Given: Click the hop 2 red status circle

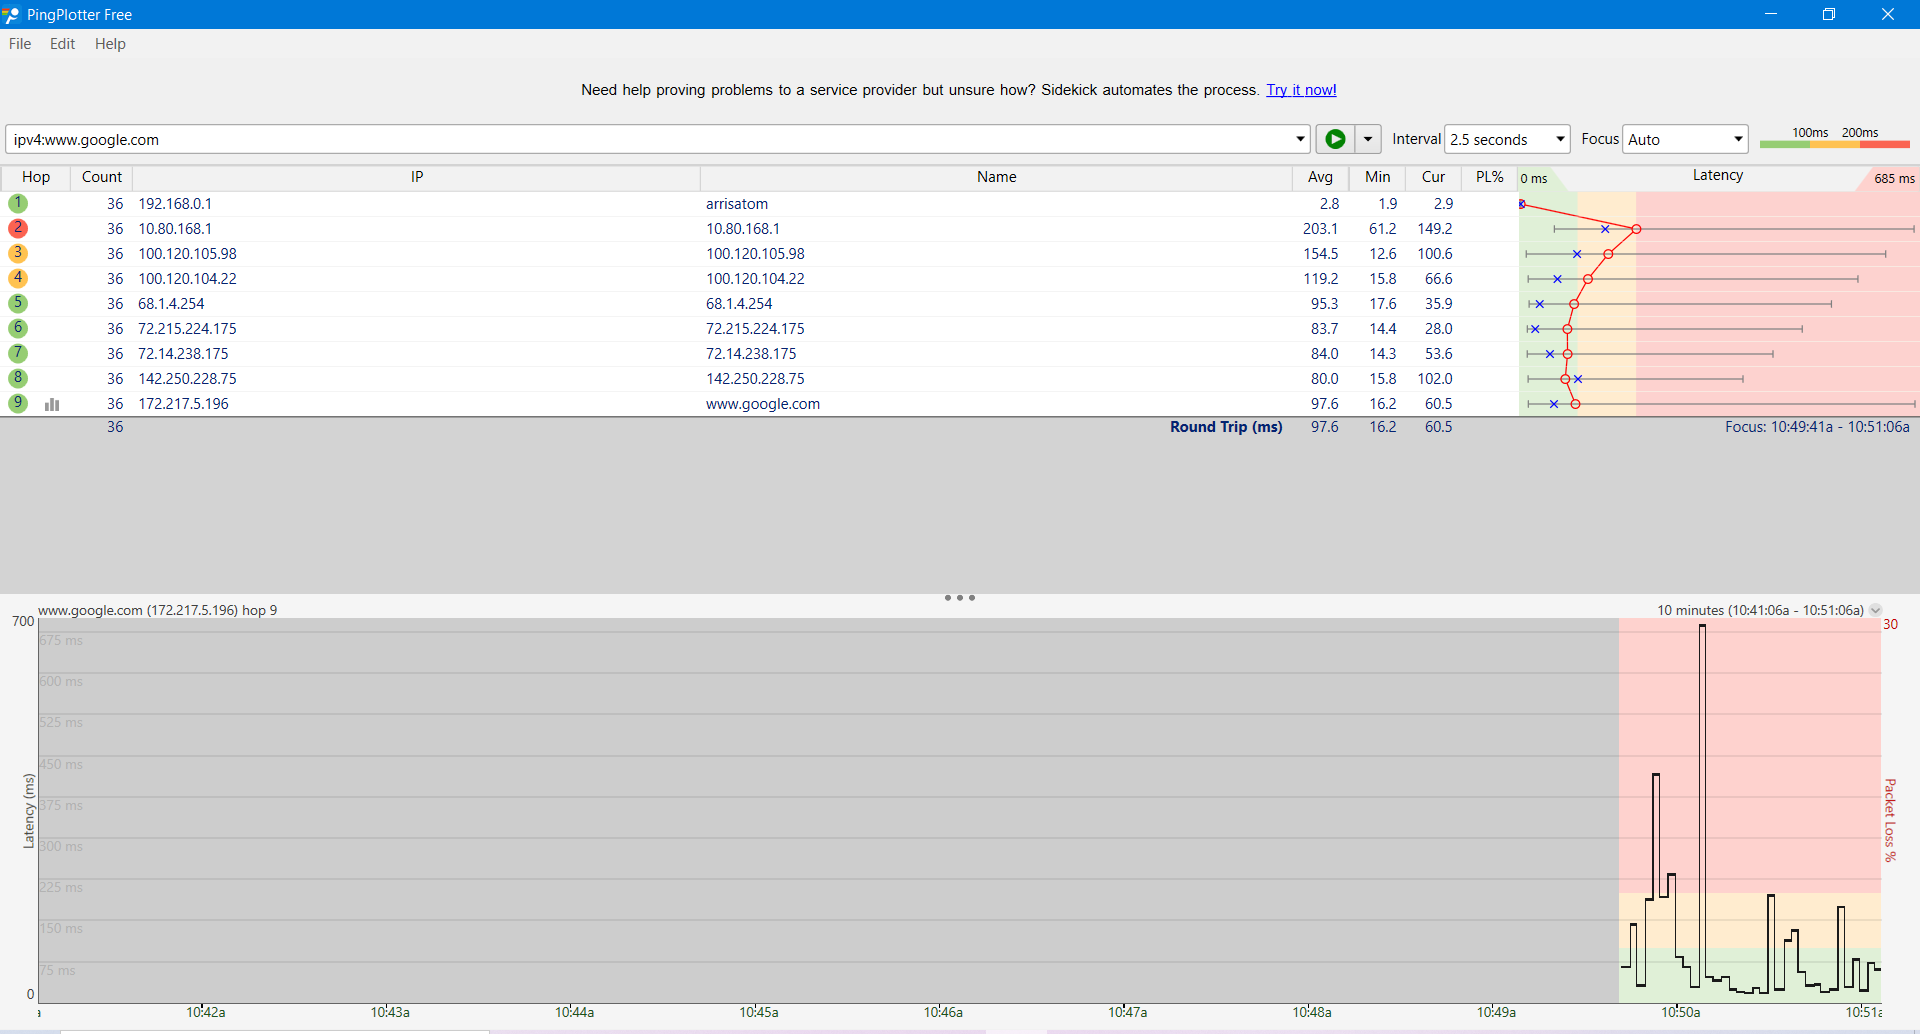Looking at the screenshot, I should click(x=18, y=228).
